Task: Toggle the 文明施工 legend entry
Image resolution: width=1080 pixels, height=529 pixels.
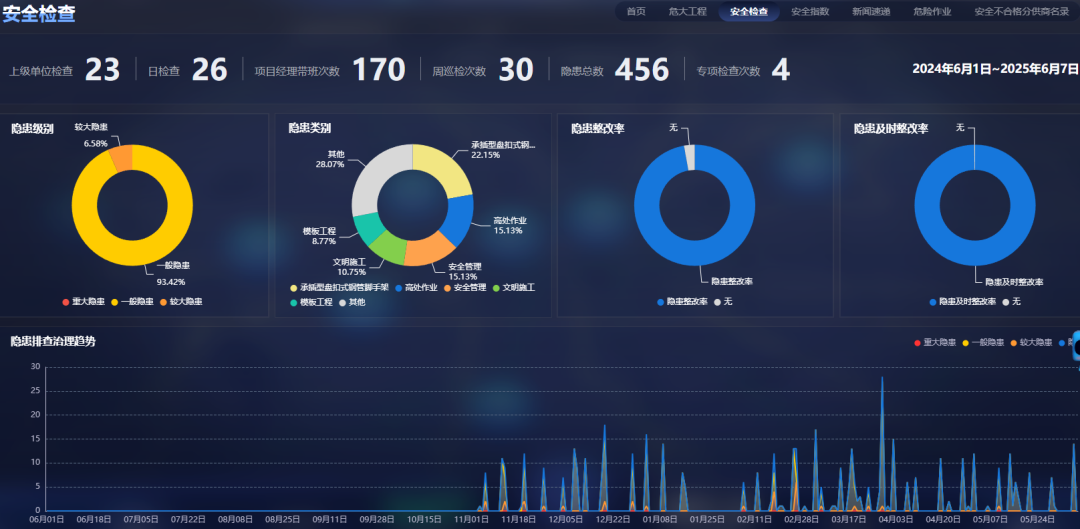Action: tap(513, 288)
